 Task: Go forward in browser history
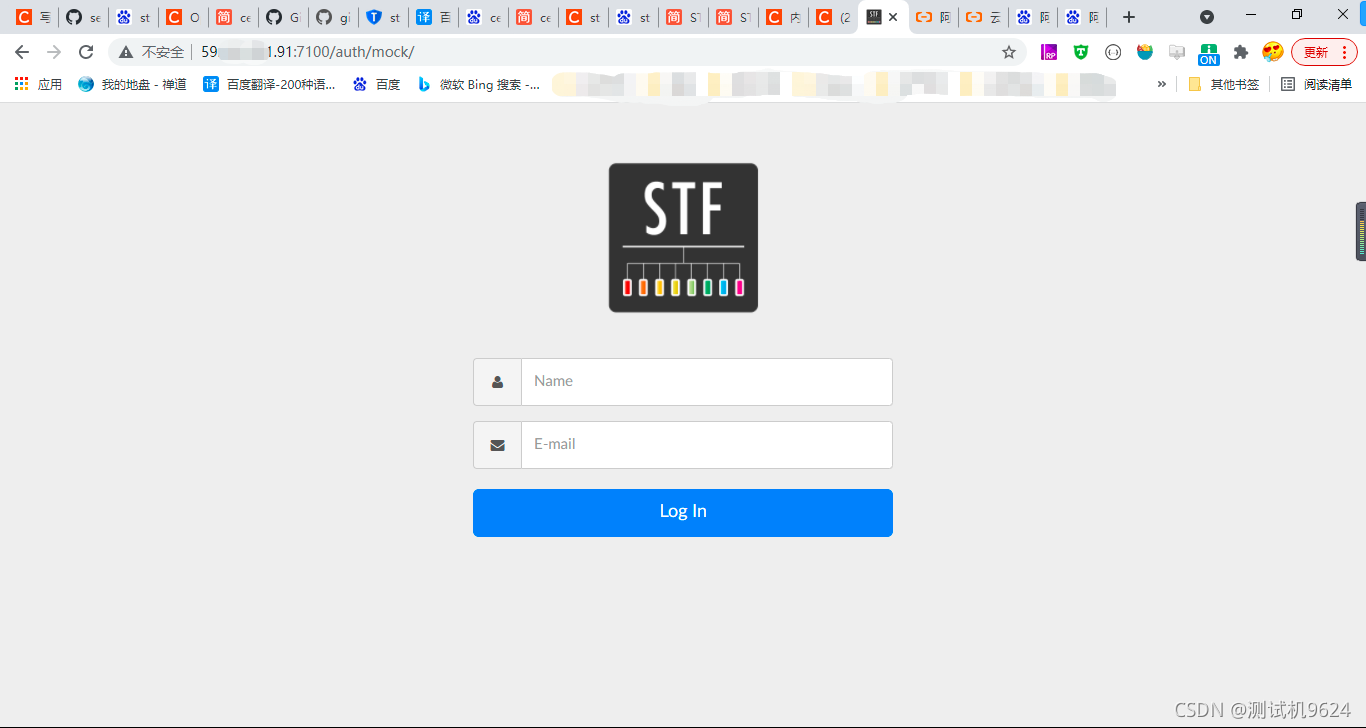[54, 52]
